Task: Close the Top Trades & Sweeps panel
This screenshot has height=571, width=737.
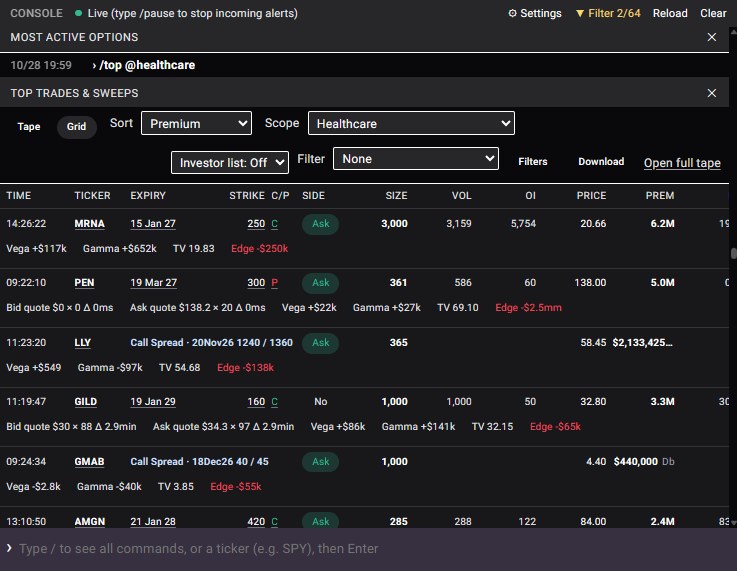Action: pyautogui.click(x=712, y=93)
